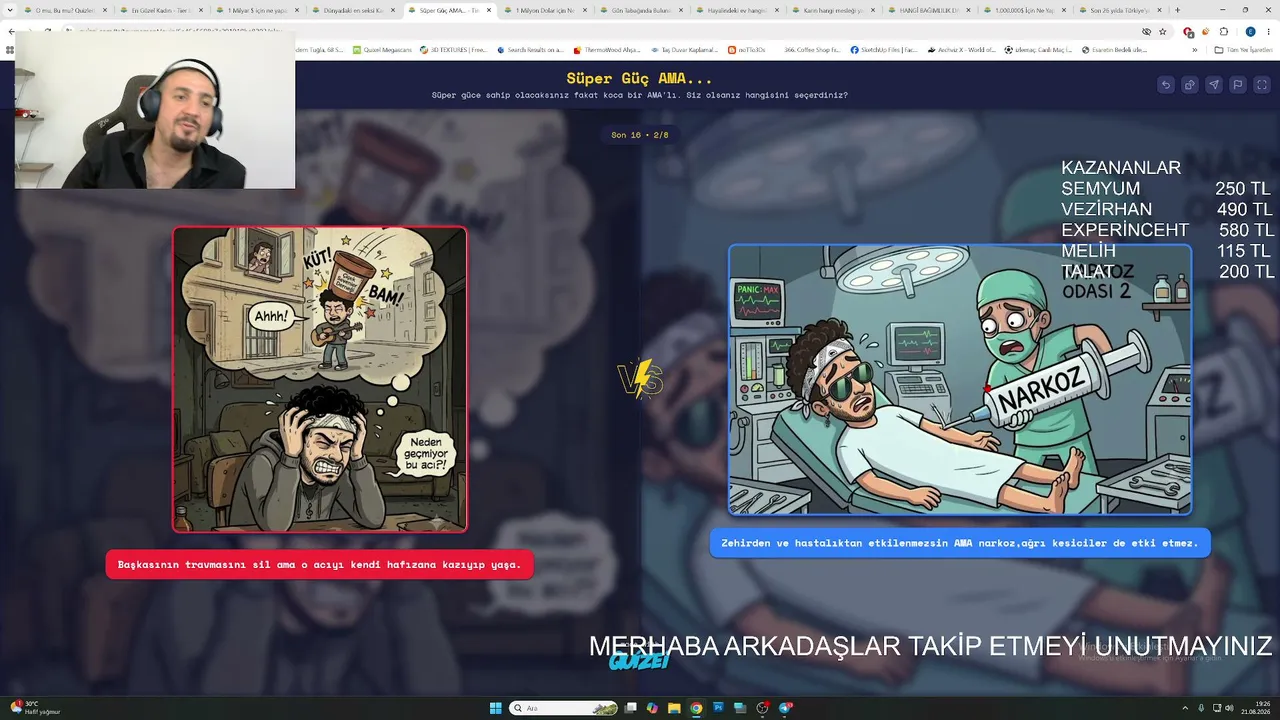The width and height of the screenshot is (1280, 720).
Task: Open the ThermoWood Ahşap bookmark
Action: (607, 50)
